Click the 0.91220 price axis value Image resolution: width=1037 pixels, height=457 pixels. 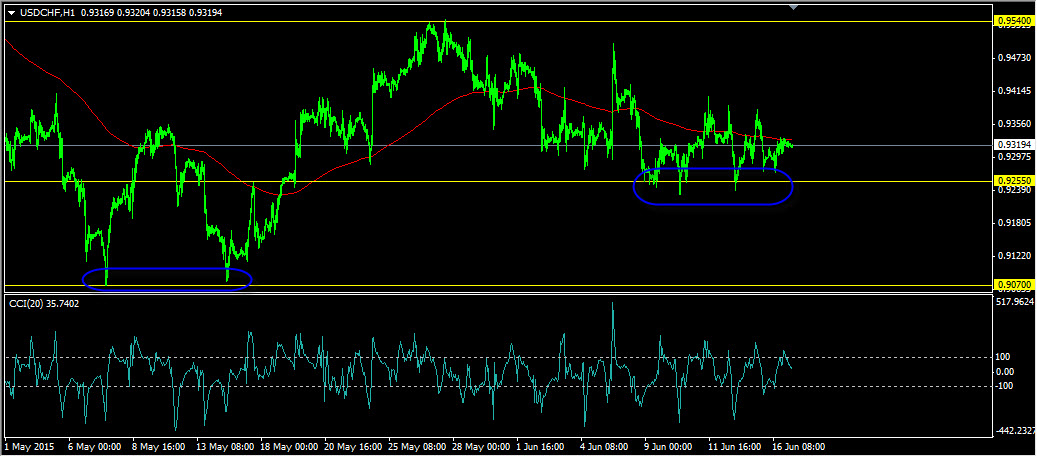coord(1015,256)
